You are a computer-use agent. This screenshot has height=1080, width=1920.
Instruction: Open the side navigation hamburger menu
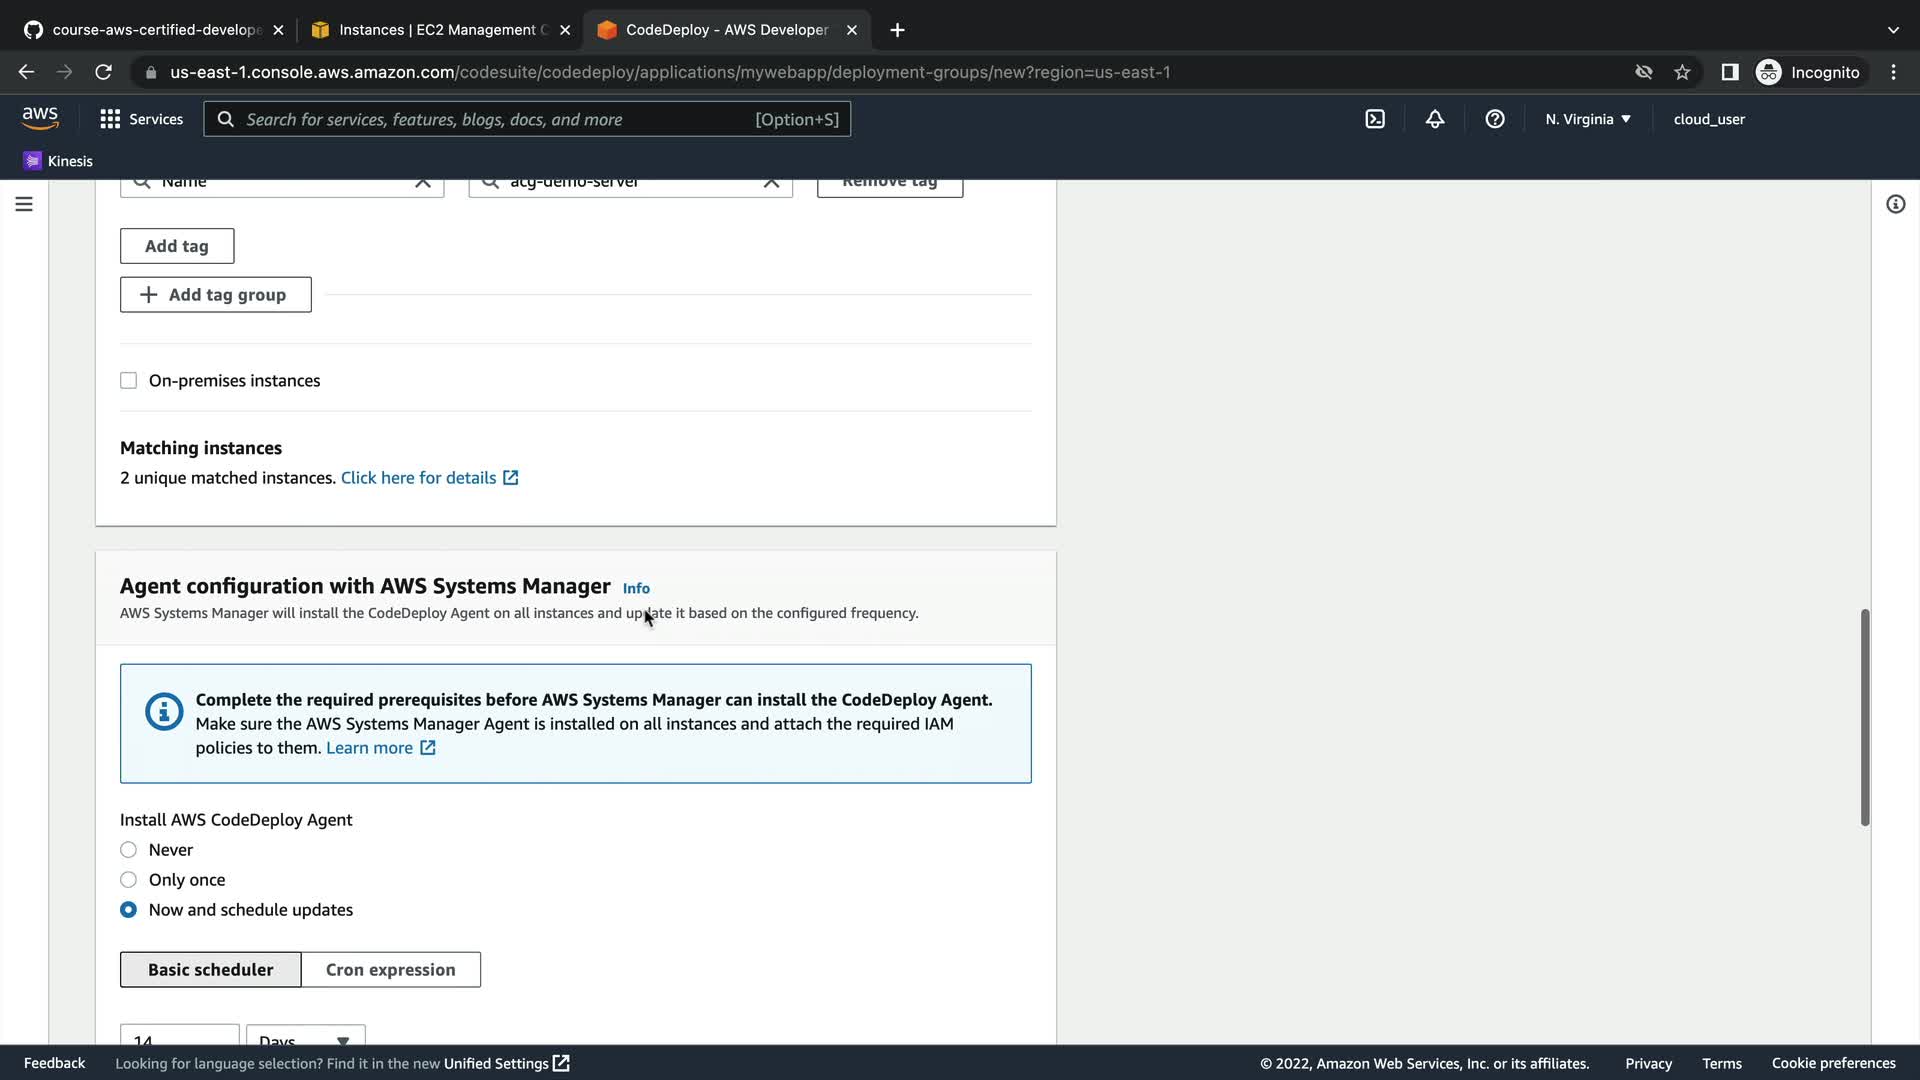(x=24, y=204)
